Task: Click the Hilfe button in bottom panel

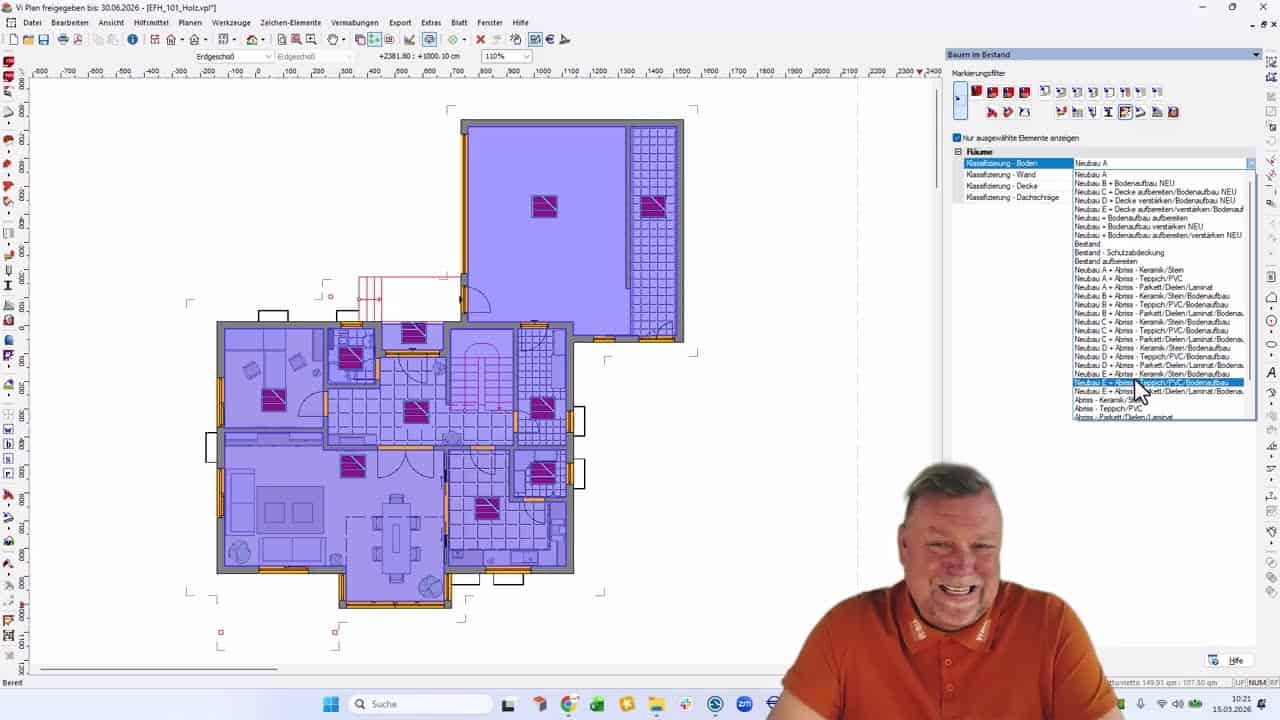Action: 1228,661
